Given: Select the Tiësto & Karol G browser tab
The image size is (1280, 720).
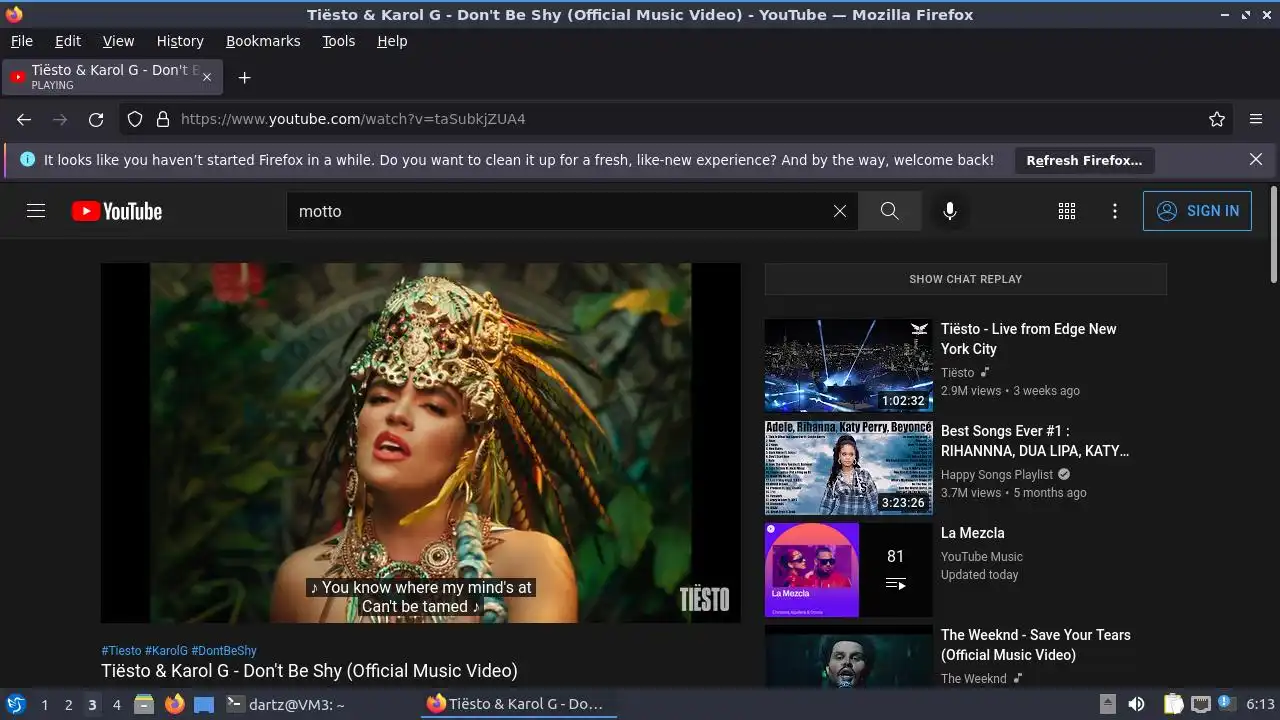Looking at the screenshot, I should pos(112,77).
